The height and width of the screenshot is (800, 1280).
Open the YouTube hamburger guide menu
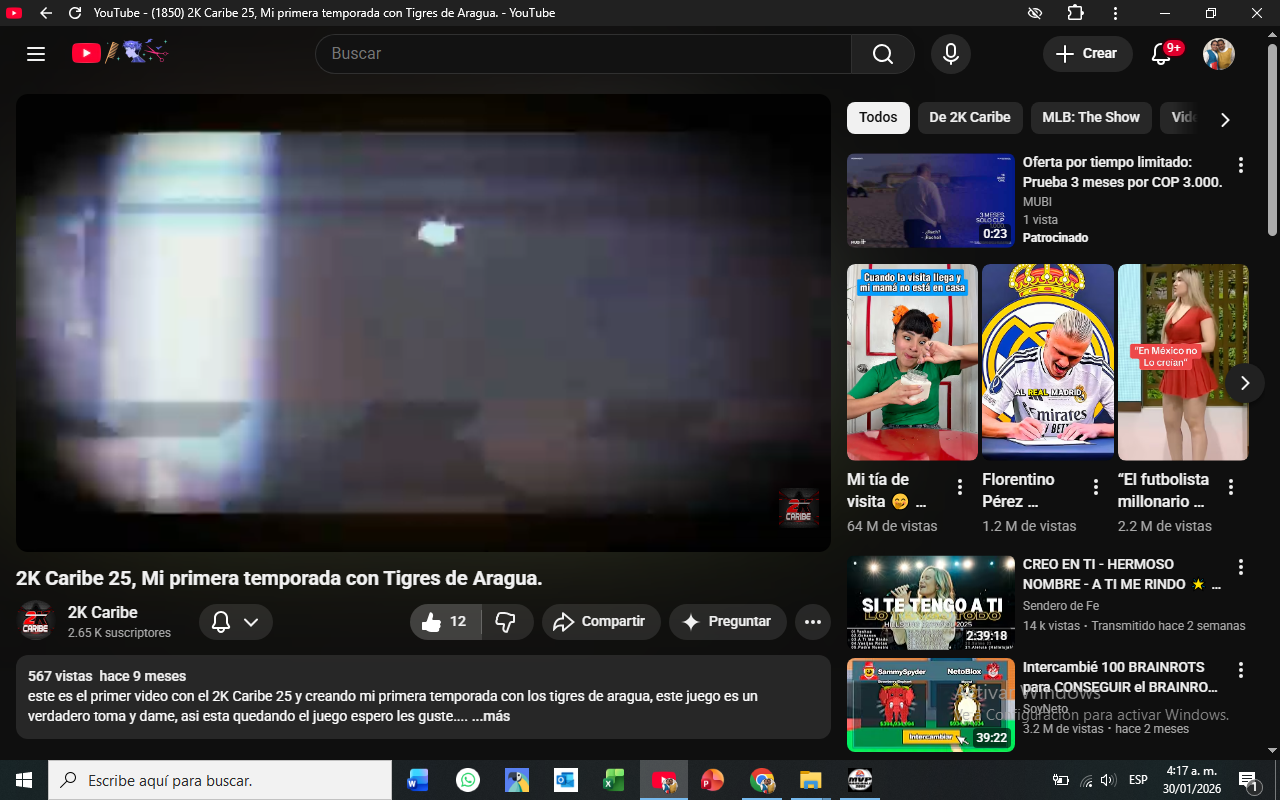pyautogui.click(x=36, y=54)
